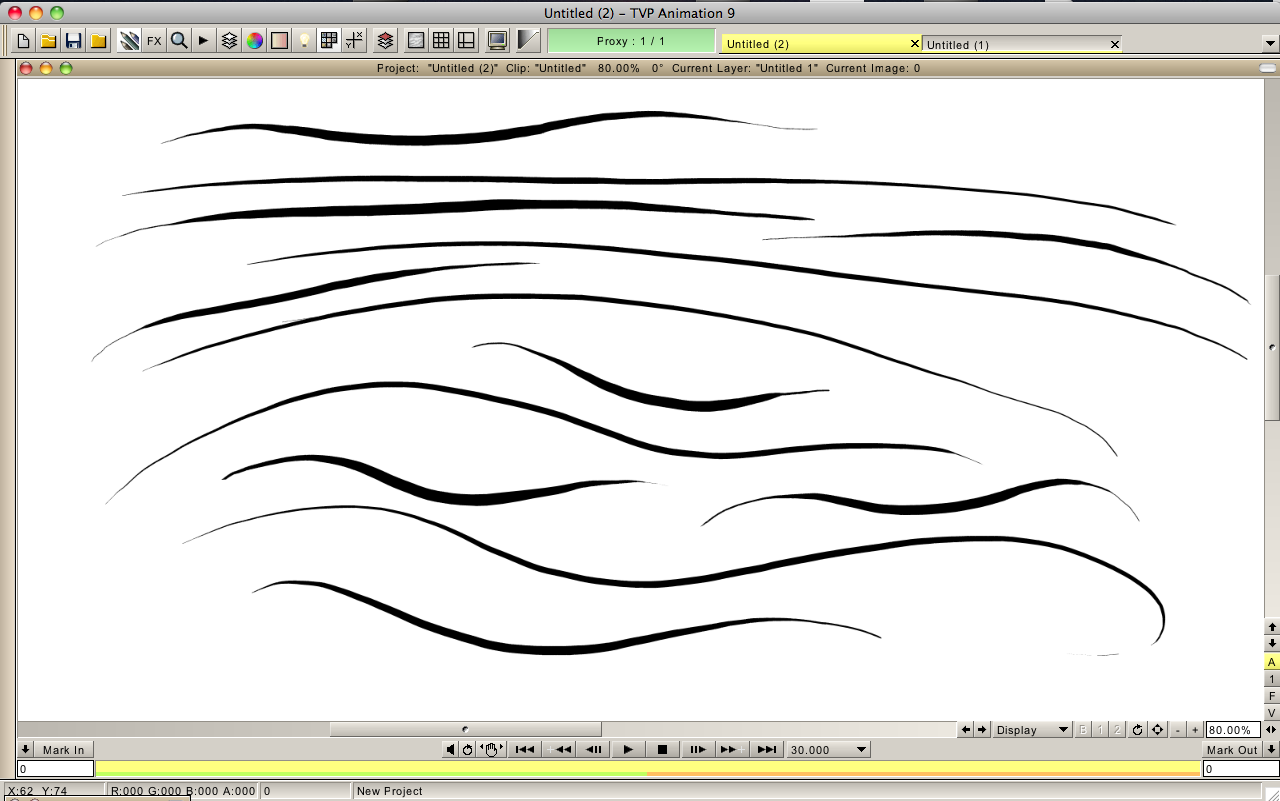Click the red stacked layers icon
Screen dimensions: 1280x801
tap(385, 41)
